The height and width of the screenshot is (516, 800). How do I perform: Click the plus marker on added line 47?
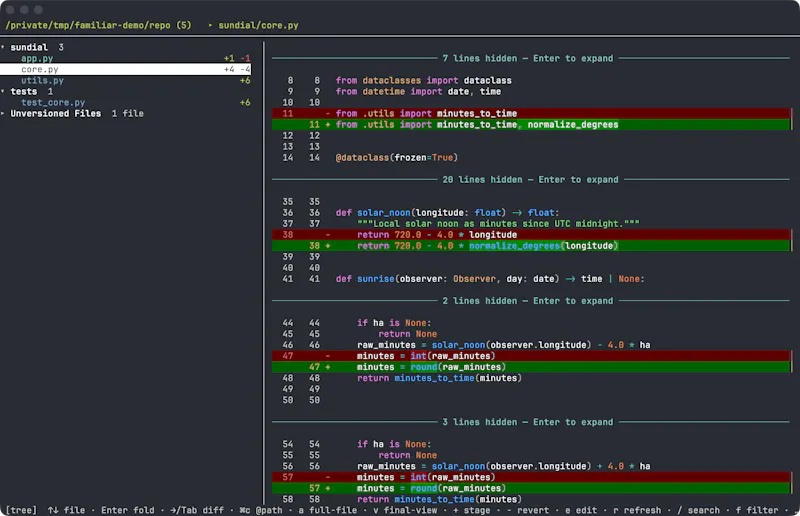[x=328, y=367]
